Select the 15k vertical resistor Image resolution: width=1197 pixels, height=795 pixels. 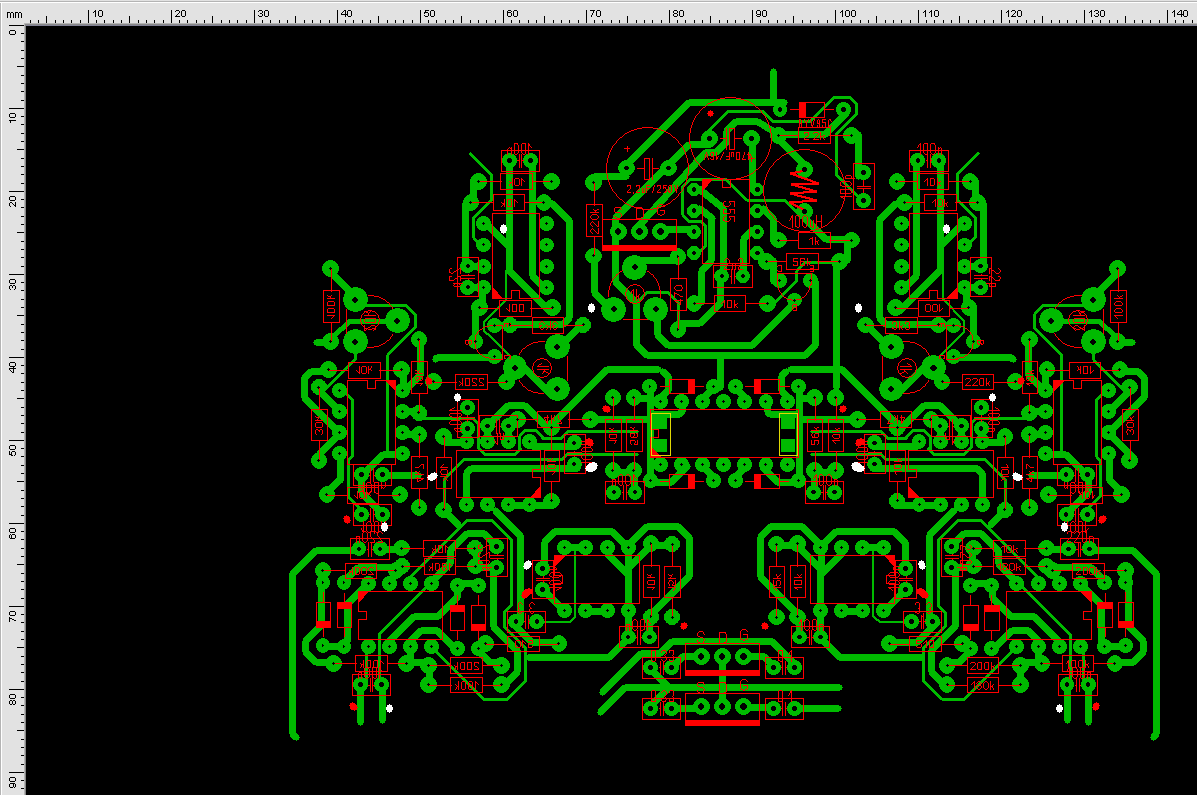click(x=776, y=583)
